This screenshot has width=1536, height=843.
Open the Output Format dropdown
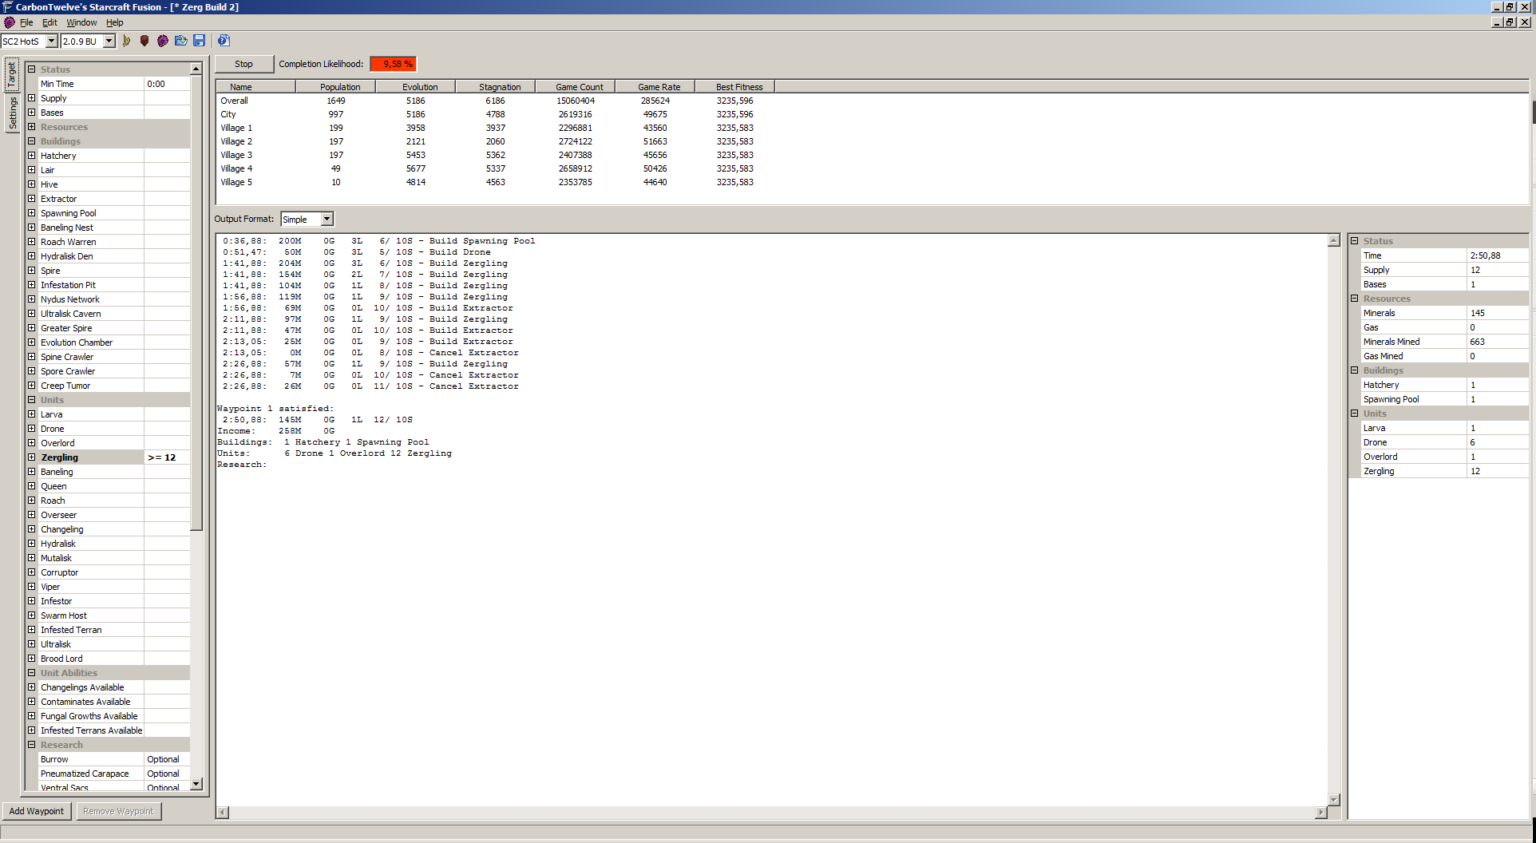(x=326, y=219)
